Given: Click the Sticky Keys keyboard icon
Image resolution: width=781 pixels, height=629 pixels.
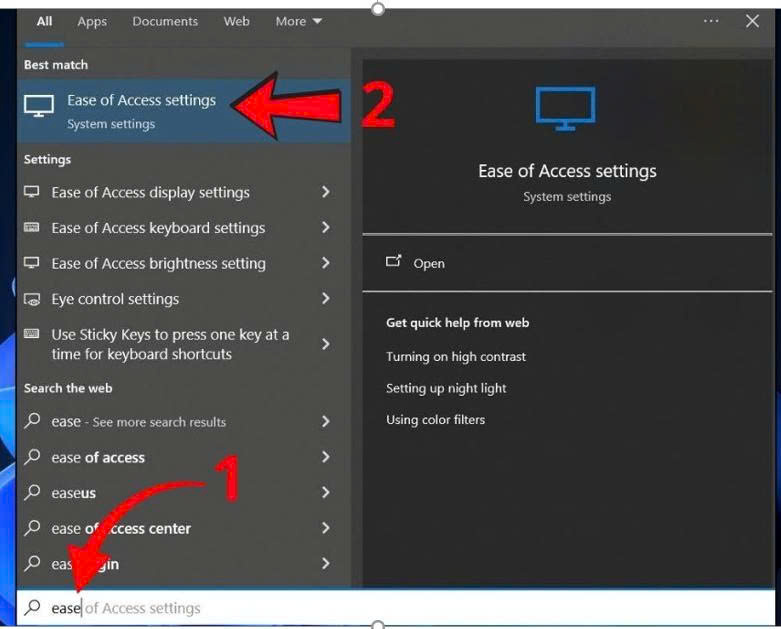Looking at the screenshot, I should tap(33, 335).
